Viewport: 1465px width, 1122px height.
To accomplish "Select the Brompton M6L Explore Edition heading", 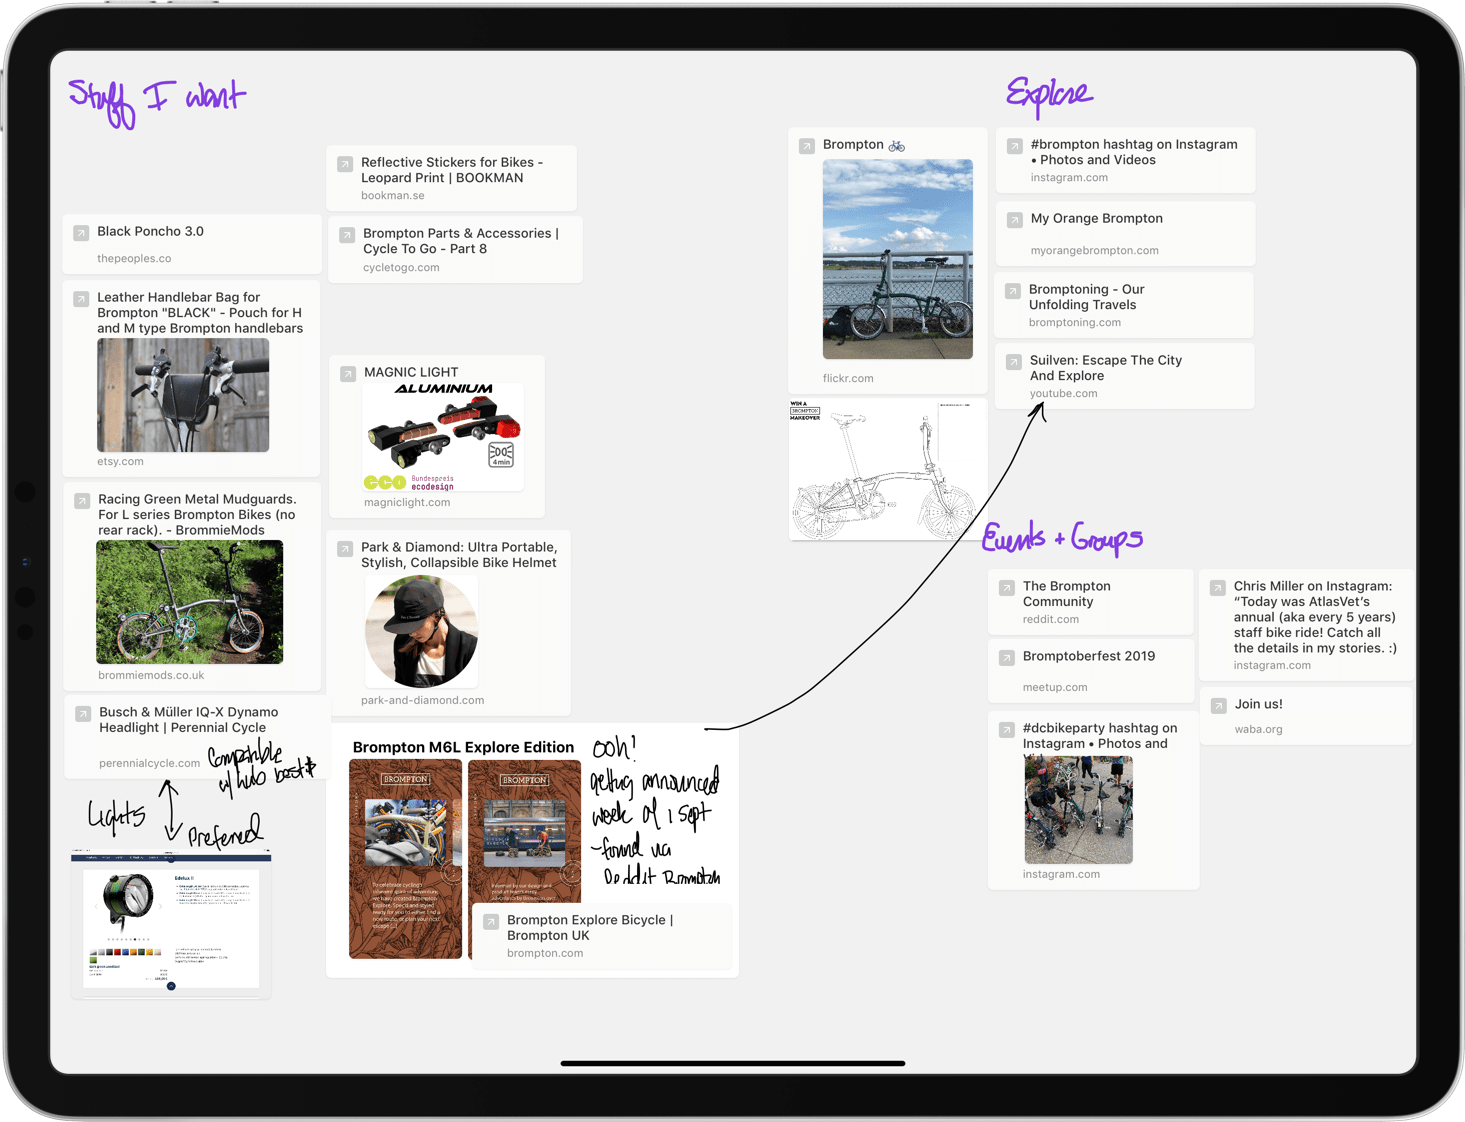I will point(463,747).
